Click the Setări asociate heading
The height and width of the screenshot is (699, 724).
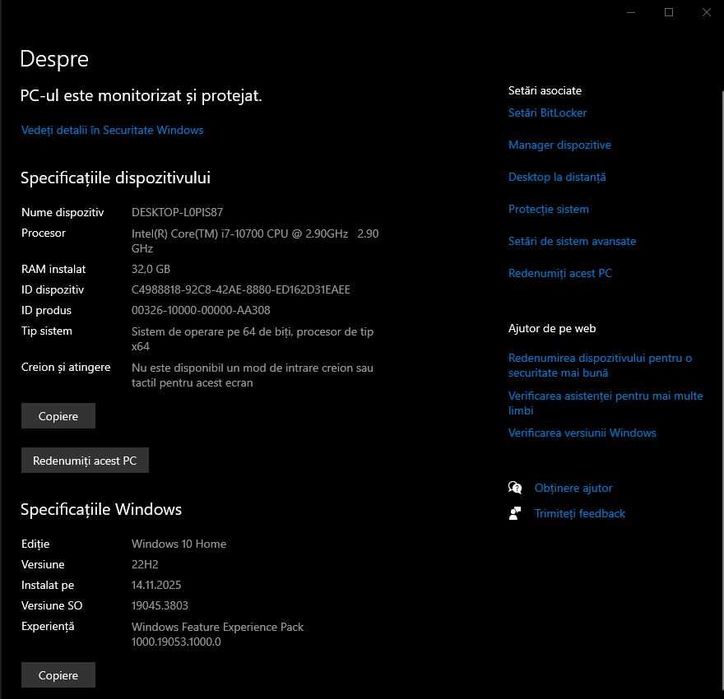pyautogui.click(x=545, y=90)
